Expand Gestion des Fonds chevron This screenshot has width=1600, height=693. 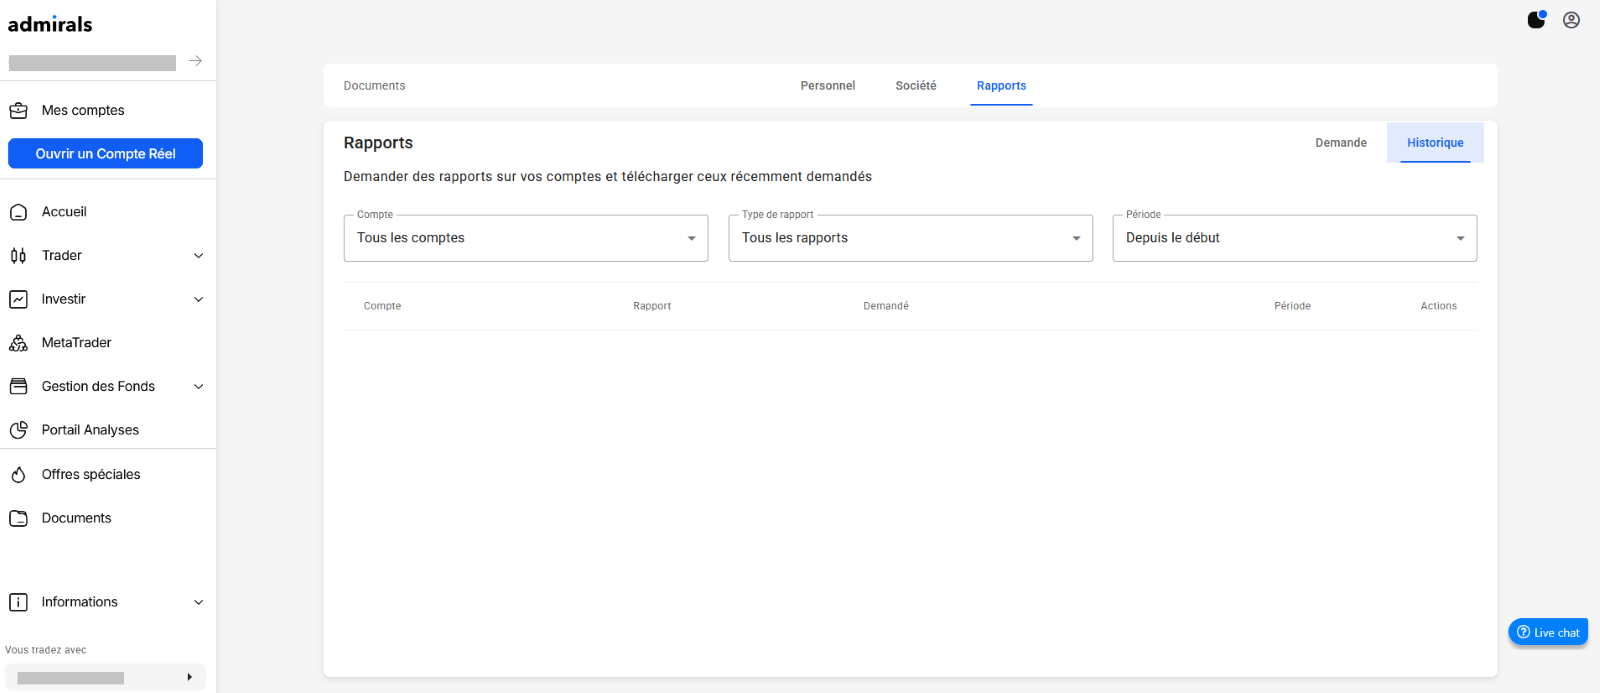[x=198, y=387]
